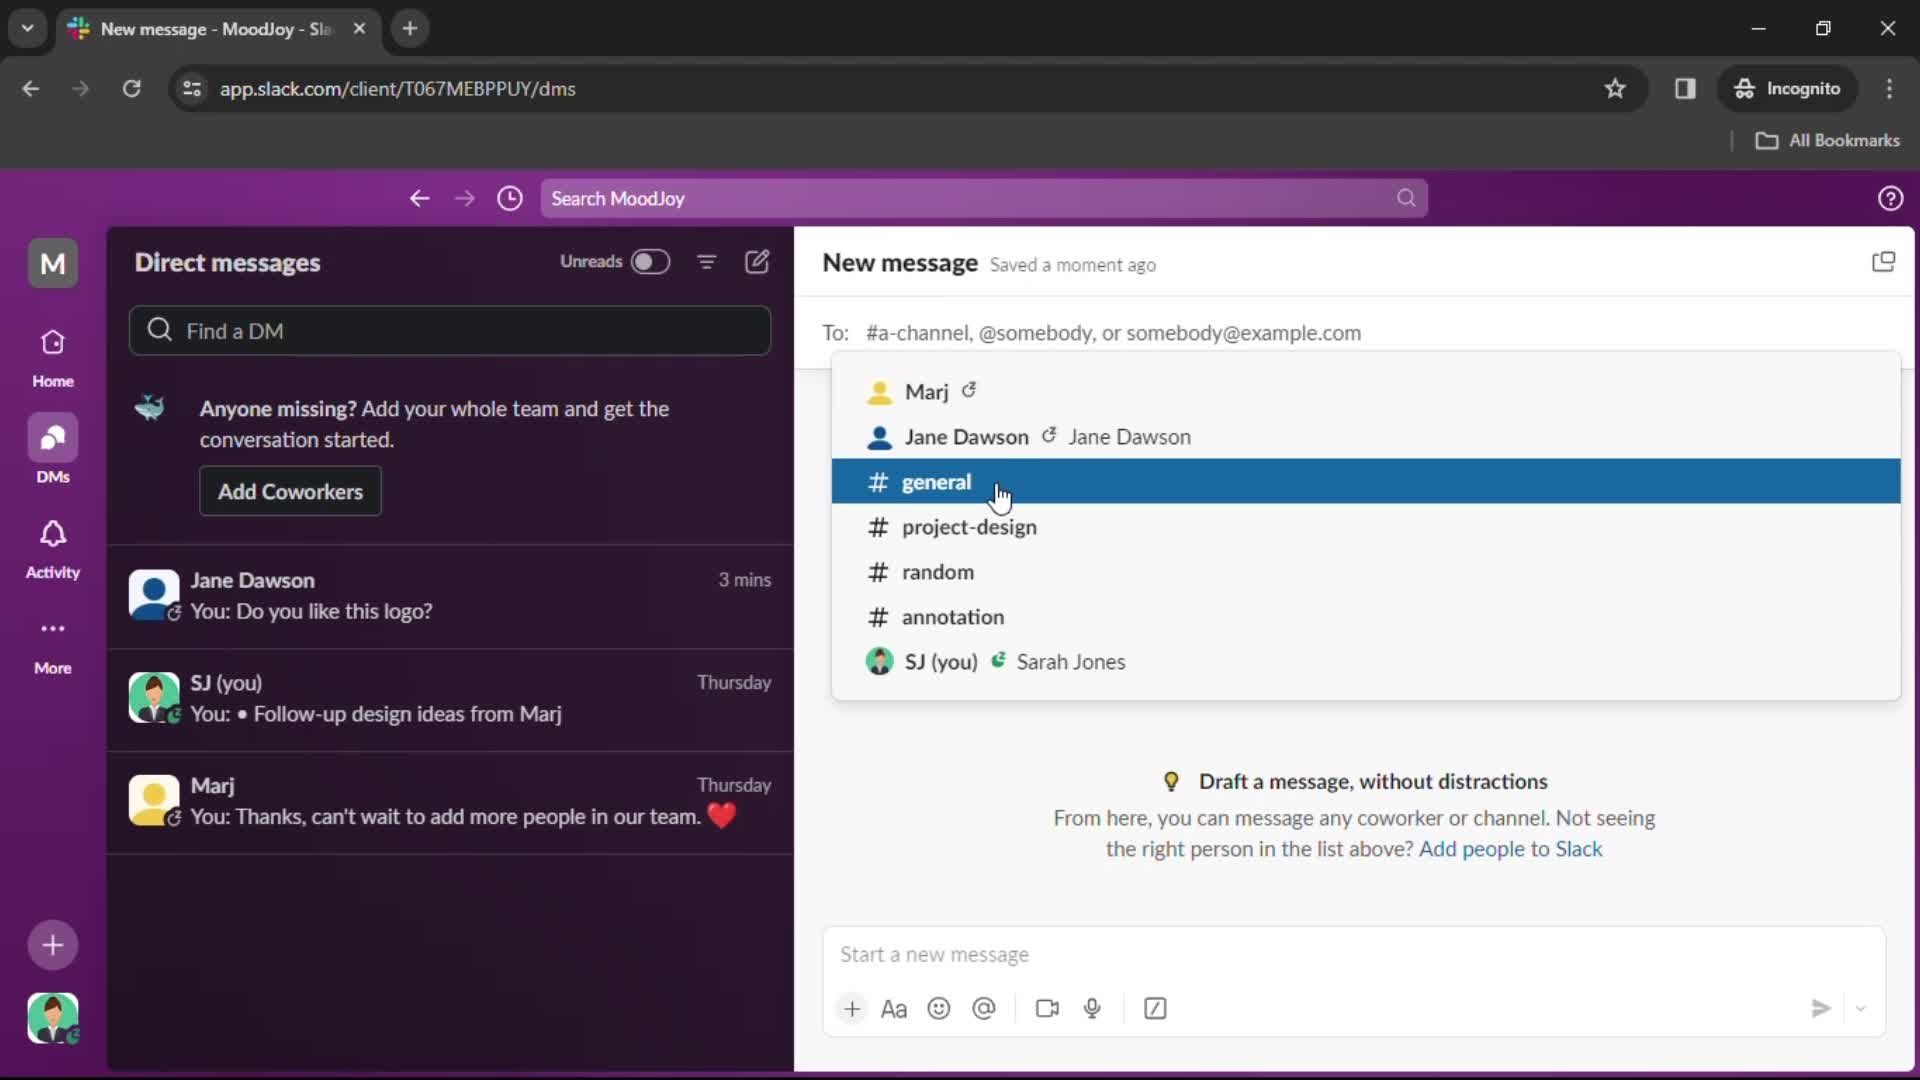Viewport: 1920px width, 1080px height.
Task: Select Jane Dawson from the suggestions
Action: [1366, 437]
